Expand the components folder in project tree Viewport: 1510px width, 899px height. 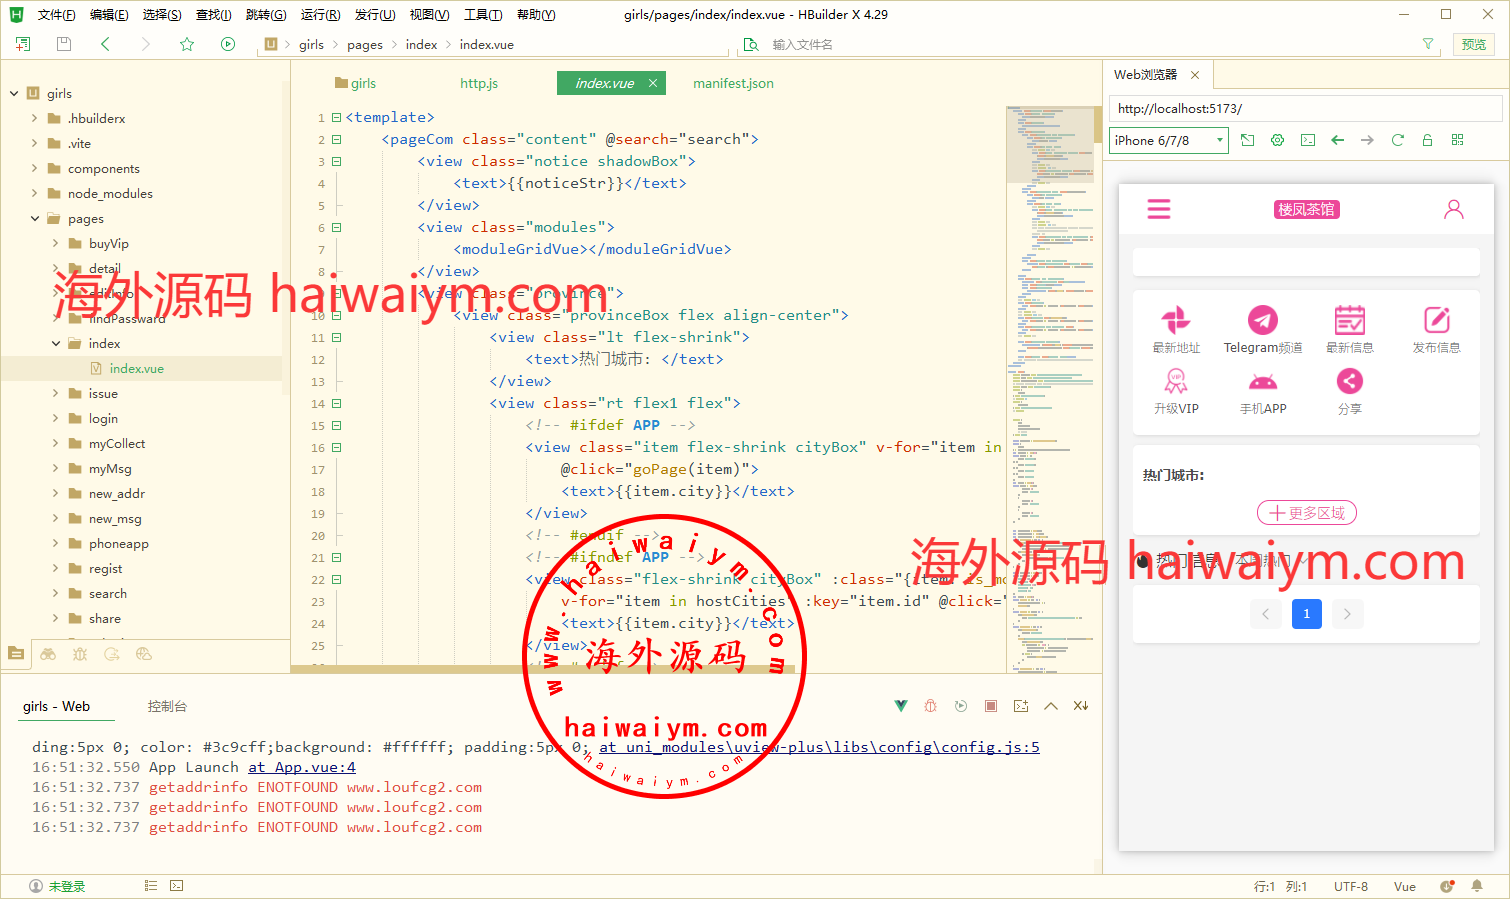[x=35, y=168]
